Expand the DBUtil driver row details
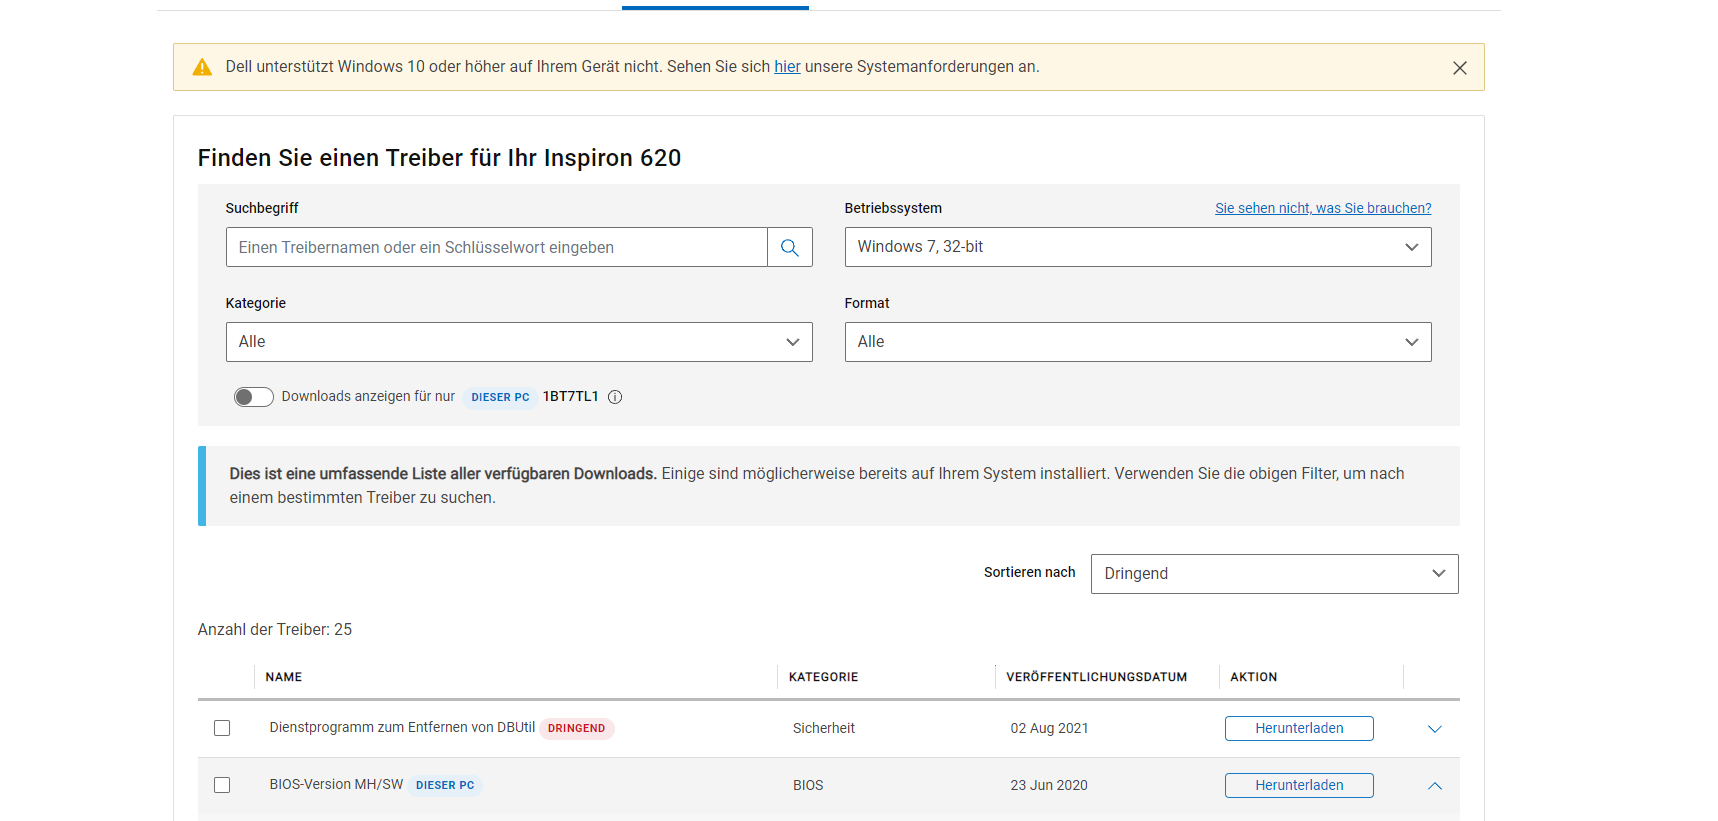 1435,729
